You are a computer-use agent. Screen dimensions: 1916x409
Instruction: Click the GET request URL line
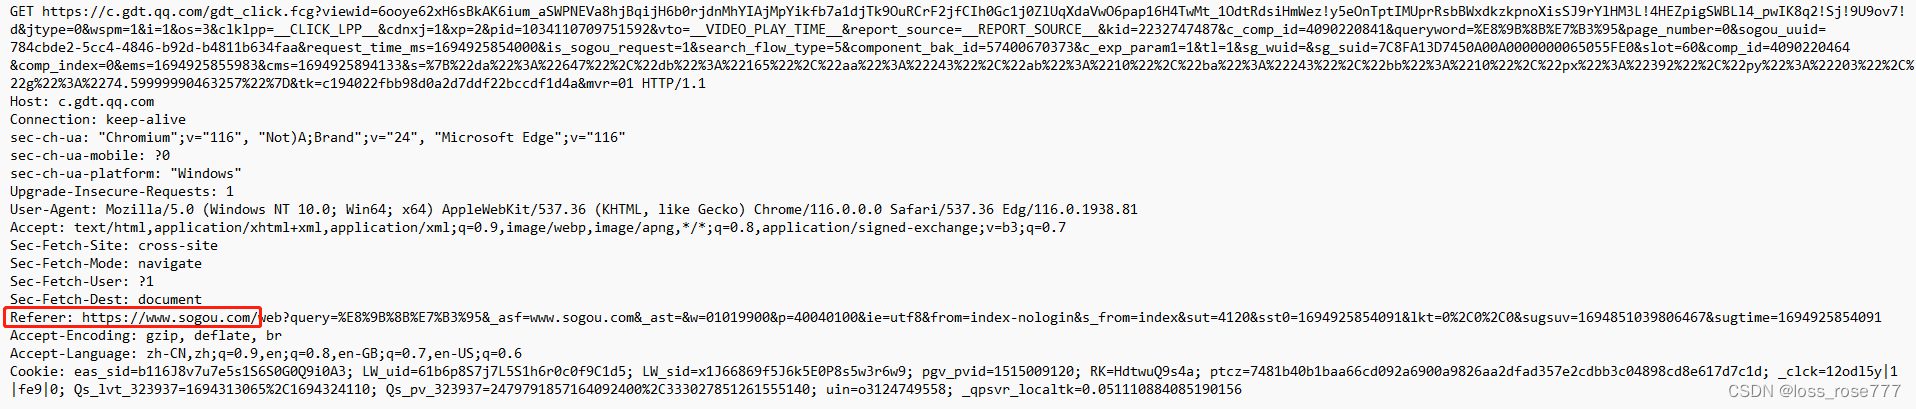pos(960,47)
